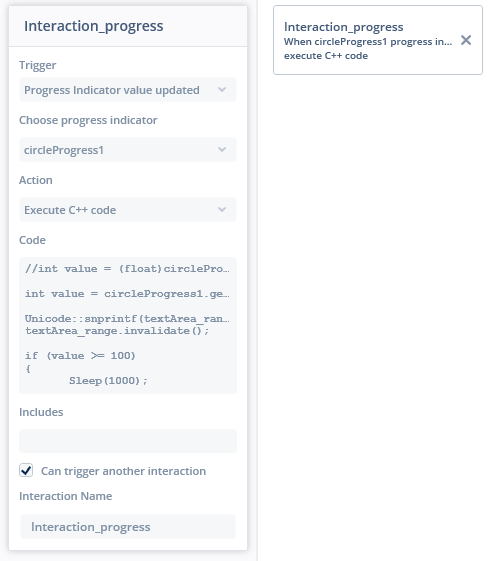Click the 'if (value >= 100)' code line
Viewport: 490px width, 561px height.
point(80,356)
